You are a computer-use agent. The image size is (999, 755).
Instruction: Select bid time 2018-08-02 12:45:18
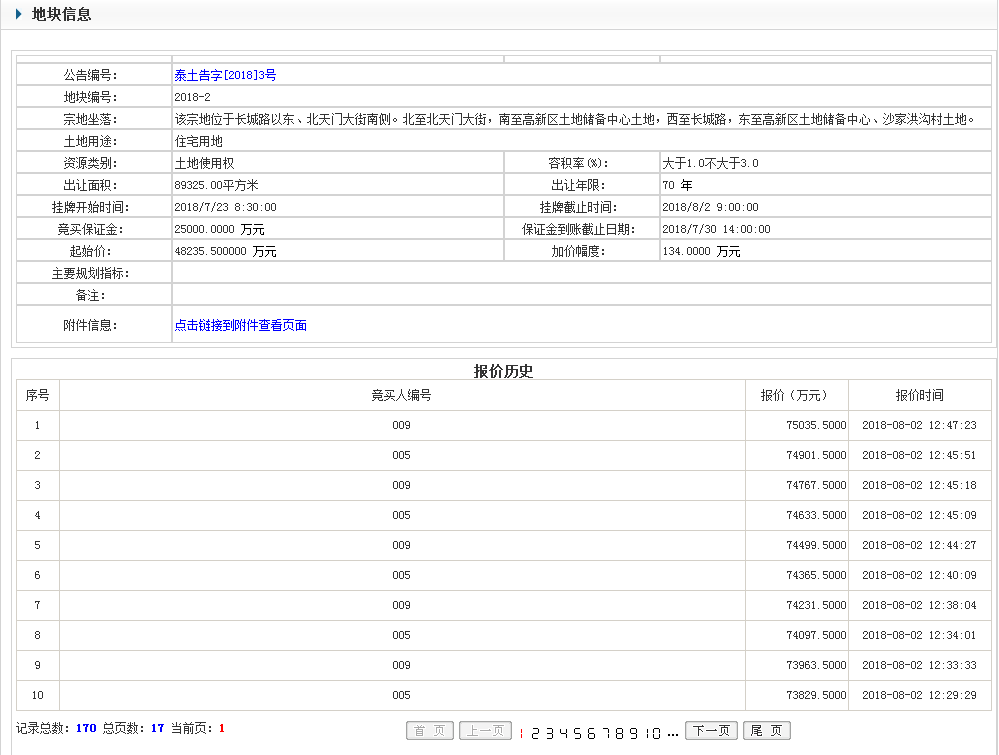tap(919, 485)
